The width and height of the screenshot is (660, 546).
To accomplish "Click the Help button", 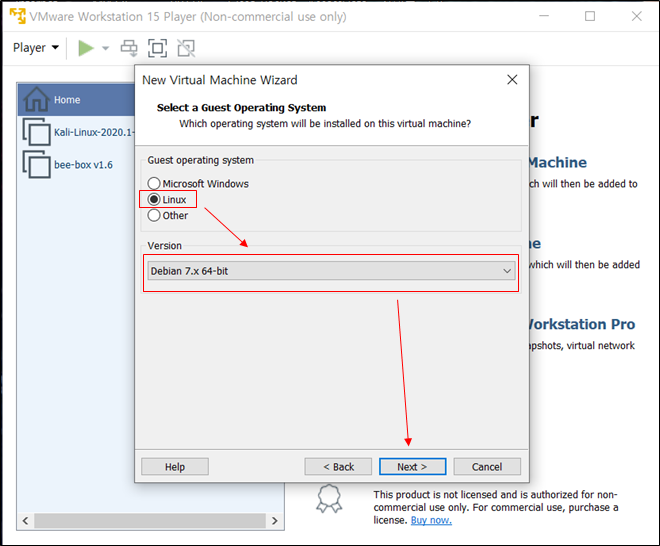I will [175, 466].
